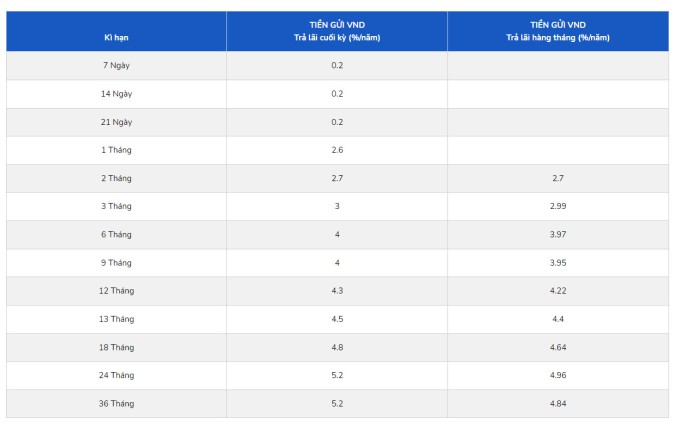
Task: Click the 4.96 monthly rate for 24 Tháng
Action: tap(558, 375)
